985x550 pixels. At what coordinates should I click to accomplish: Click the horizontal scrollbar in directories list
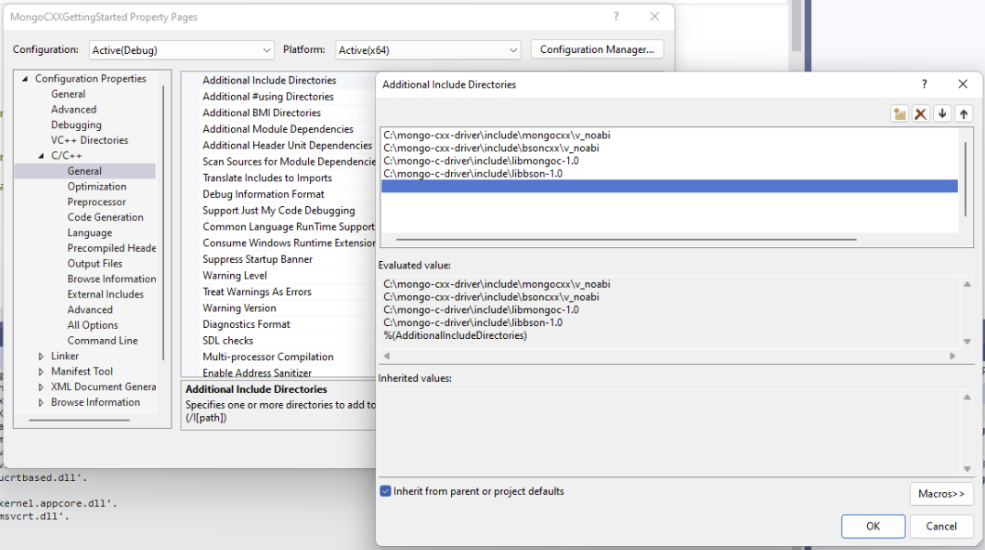tap(625, 240)
